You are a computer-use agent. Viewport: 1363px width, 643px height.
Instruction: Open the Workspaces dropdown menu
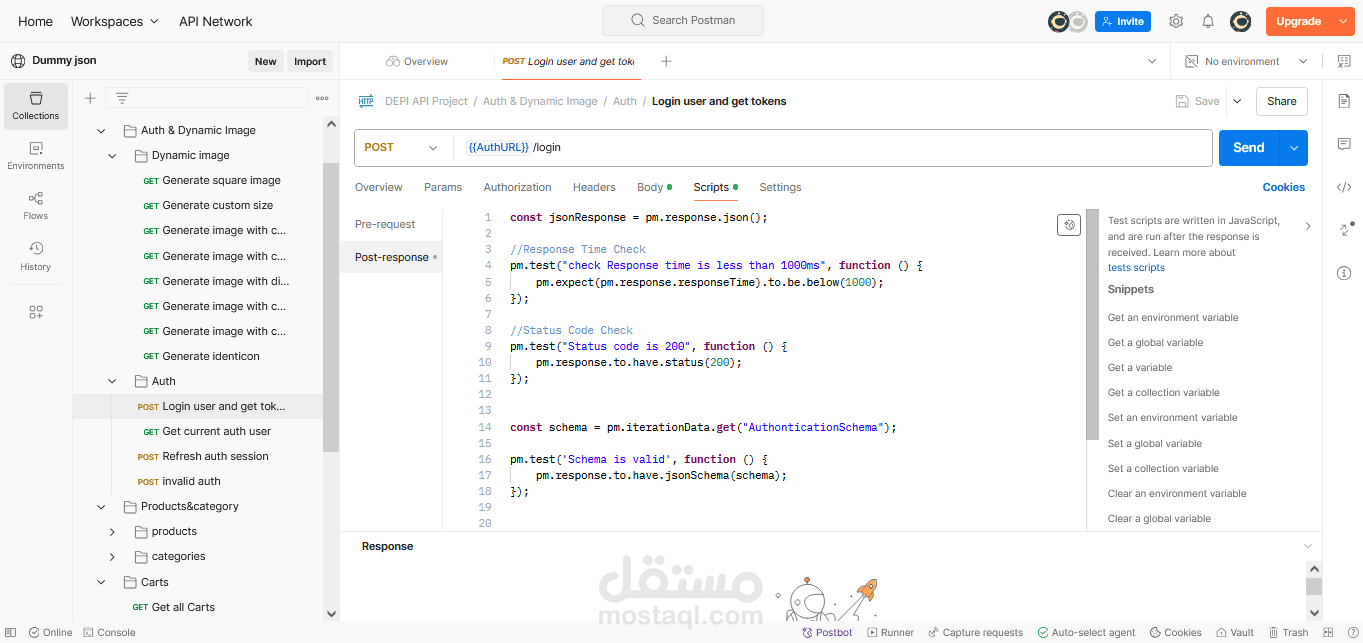[x=114, y=21]
